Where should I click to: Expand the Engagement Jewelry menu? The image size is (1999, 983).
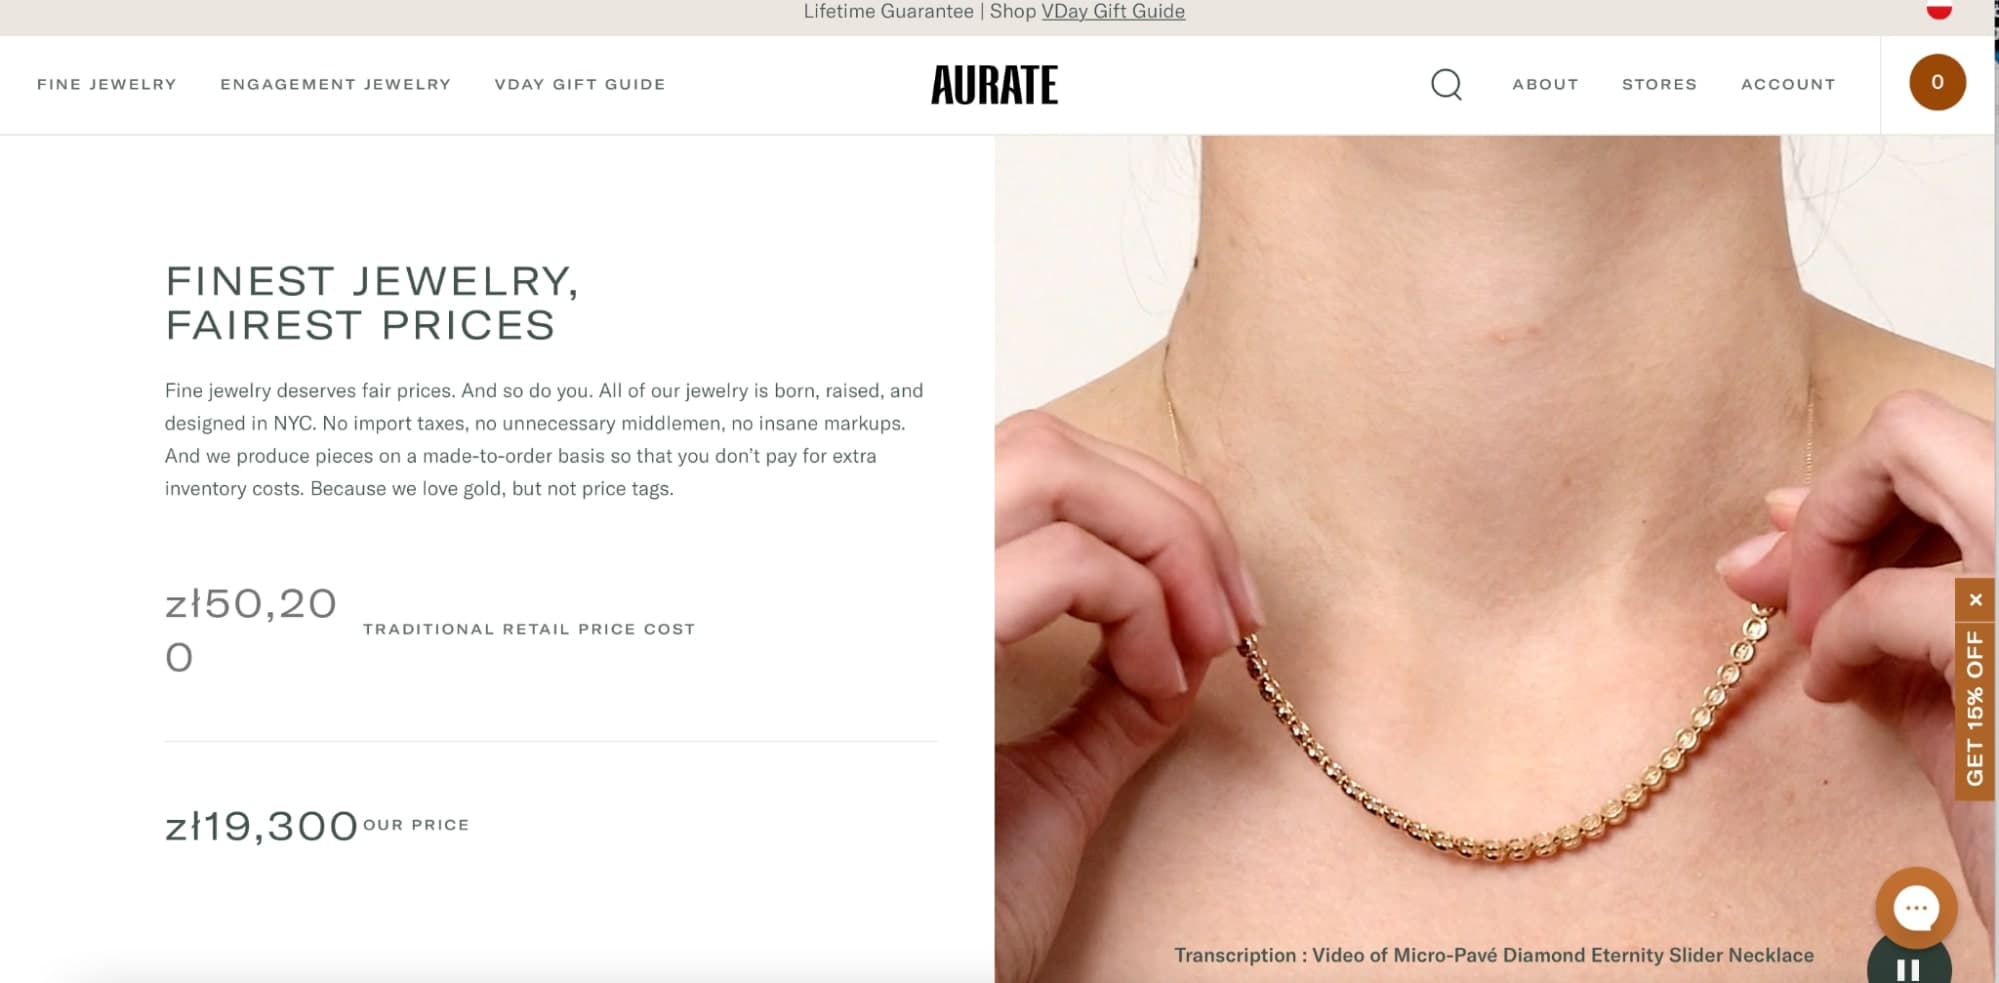coord(336,85)
